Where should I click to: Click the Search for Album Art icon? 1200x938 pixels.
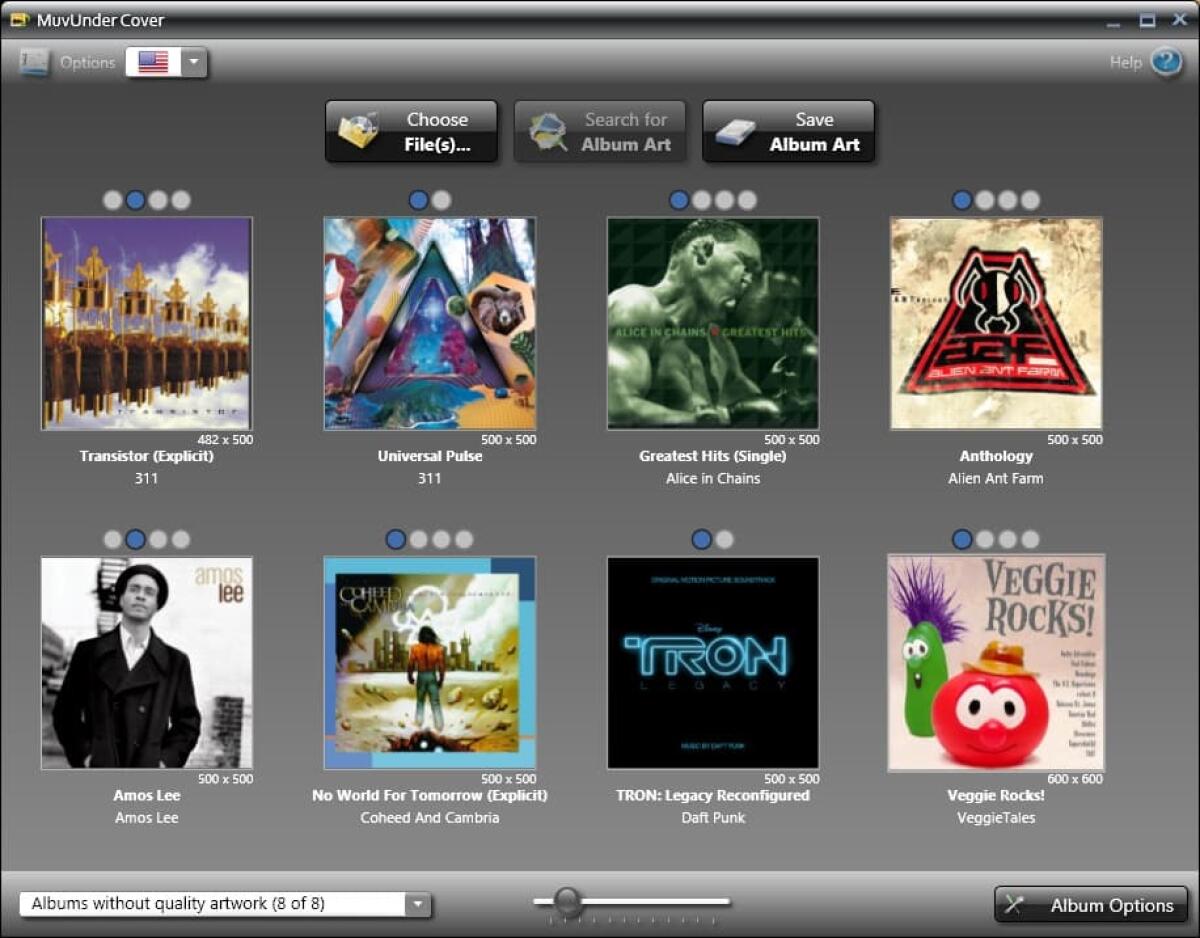[547, 131]
